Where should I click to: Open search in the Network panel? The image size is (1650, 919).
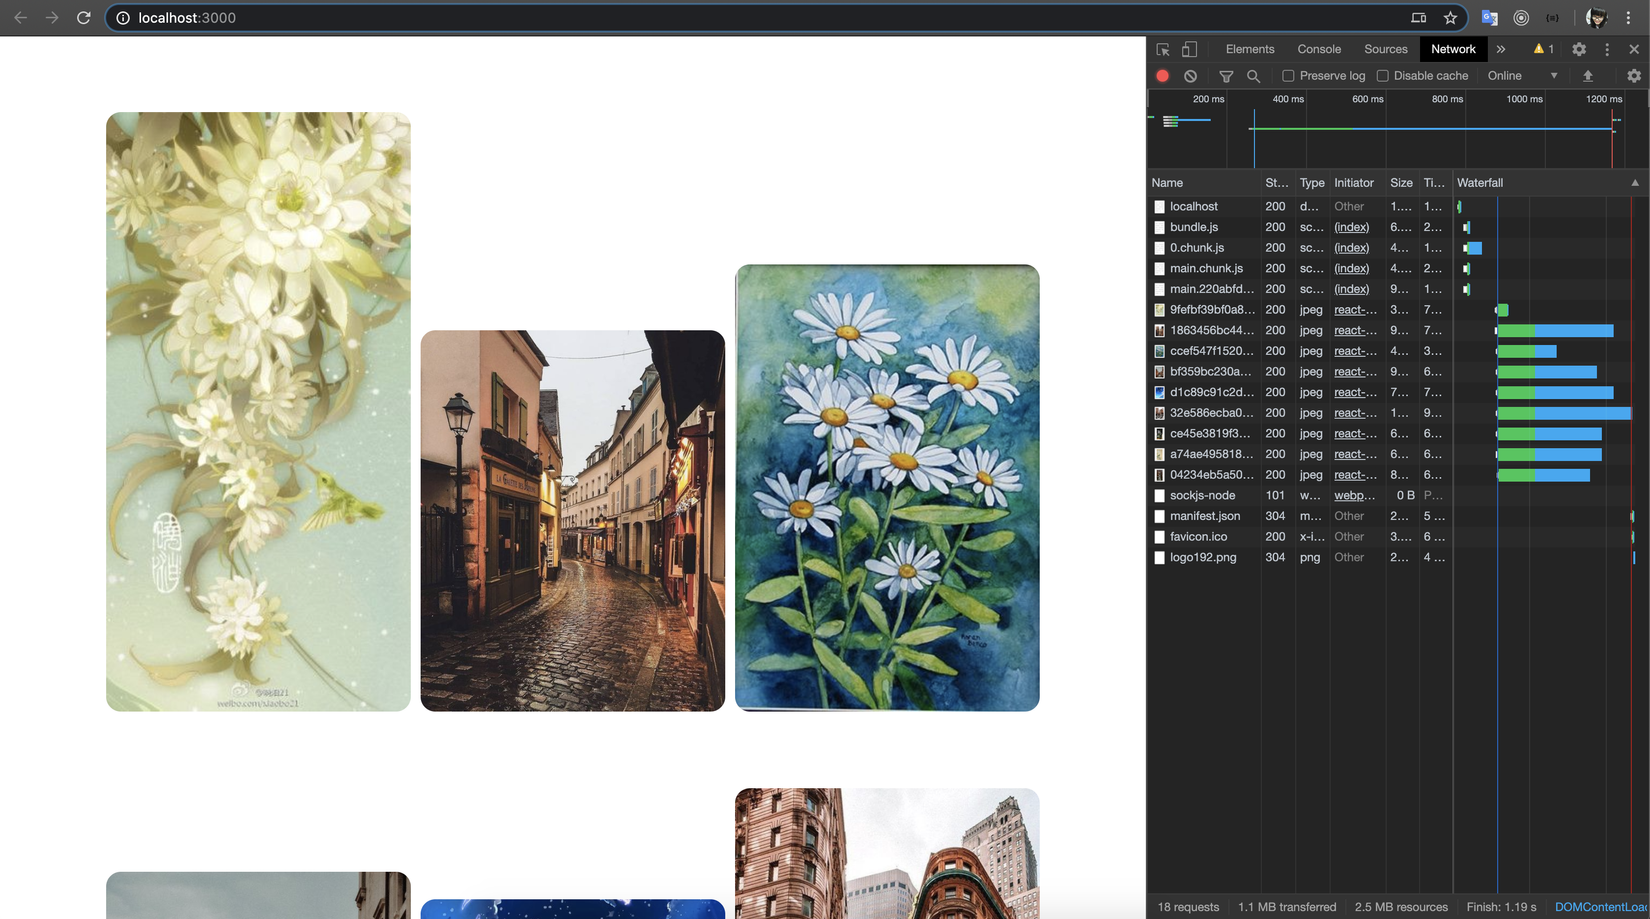[1253, 76]
